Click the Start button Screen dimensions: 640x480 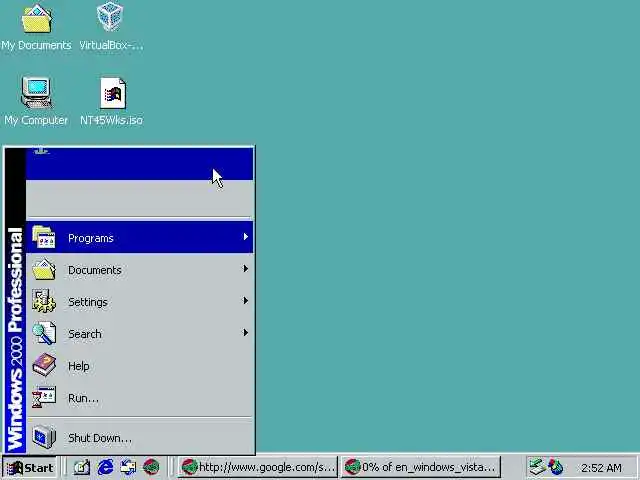[x=30, y=467]
